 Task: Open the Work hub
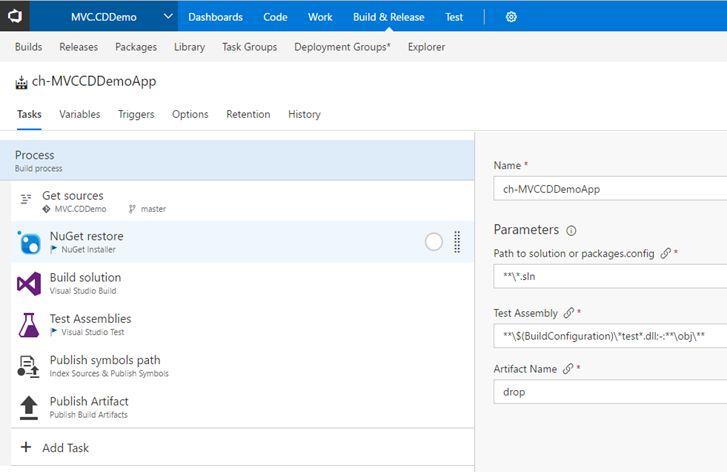click(x=320, y=17)
